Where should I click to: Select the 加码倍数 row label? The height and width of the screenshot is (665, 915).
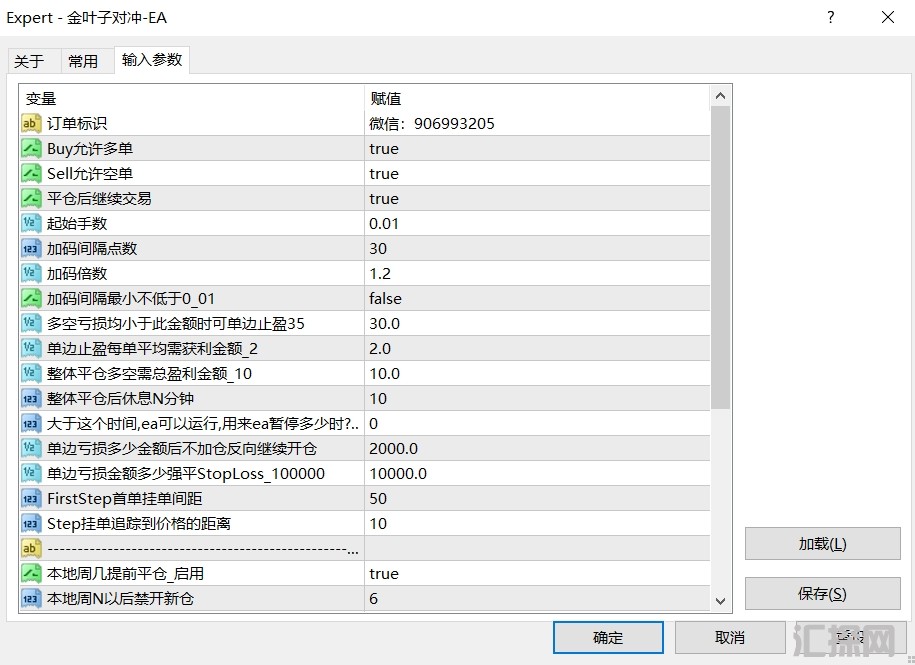click(x=77, y=274)
